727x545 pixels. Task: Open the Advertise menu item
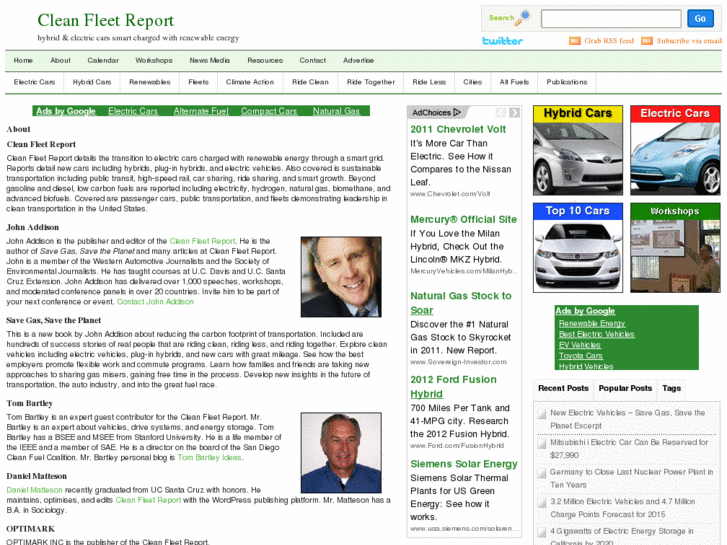point(358,60)
